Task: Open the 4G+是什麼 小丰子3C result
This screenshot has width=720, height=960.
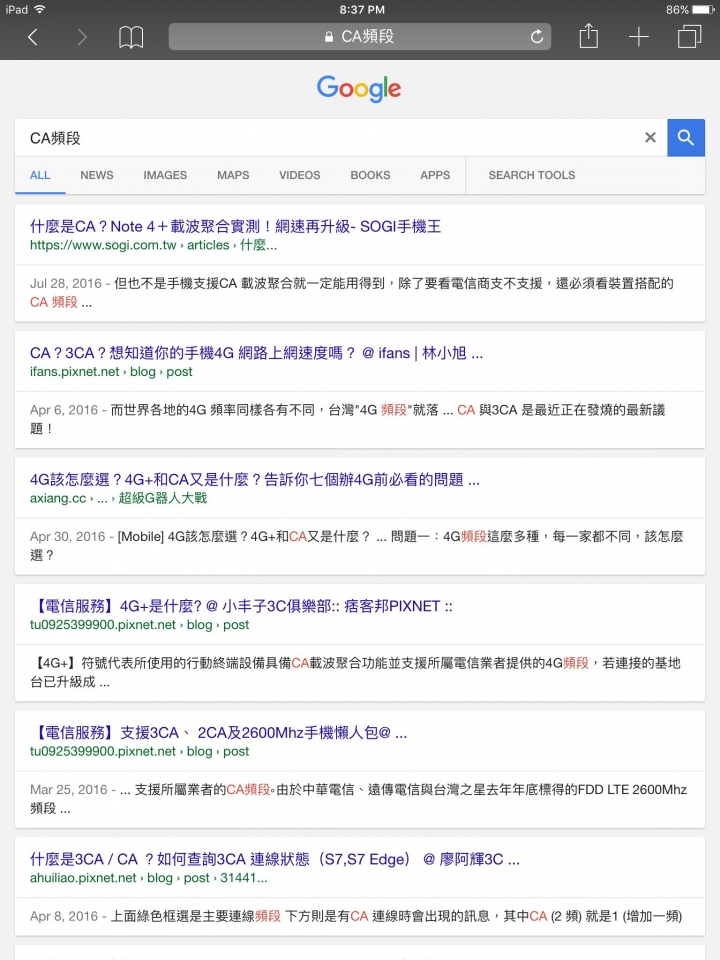Action: 241,606
